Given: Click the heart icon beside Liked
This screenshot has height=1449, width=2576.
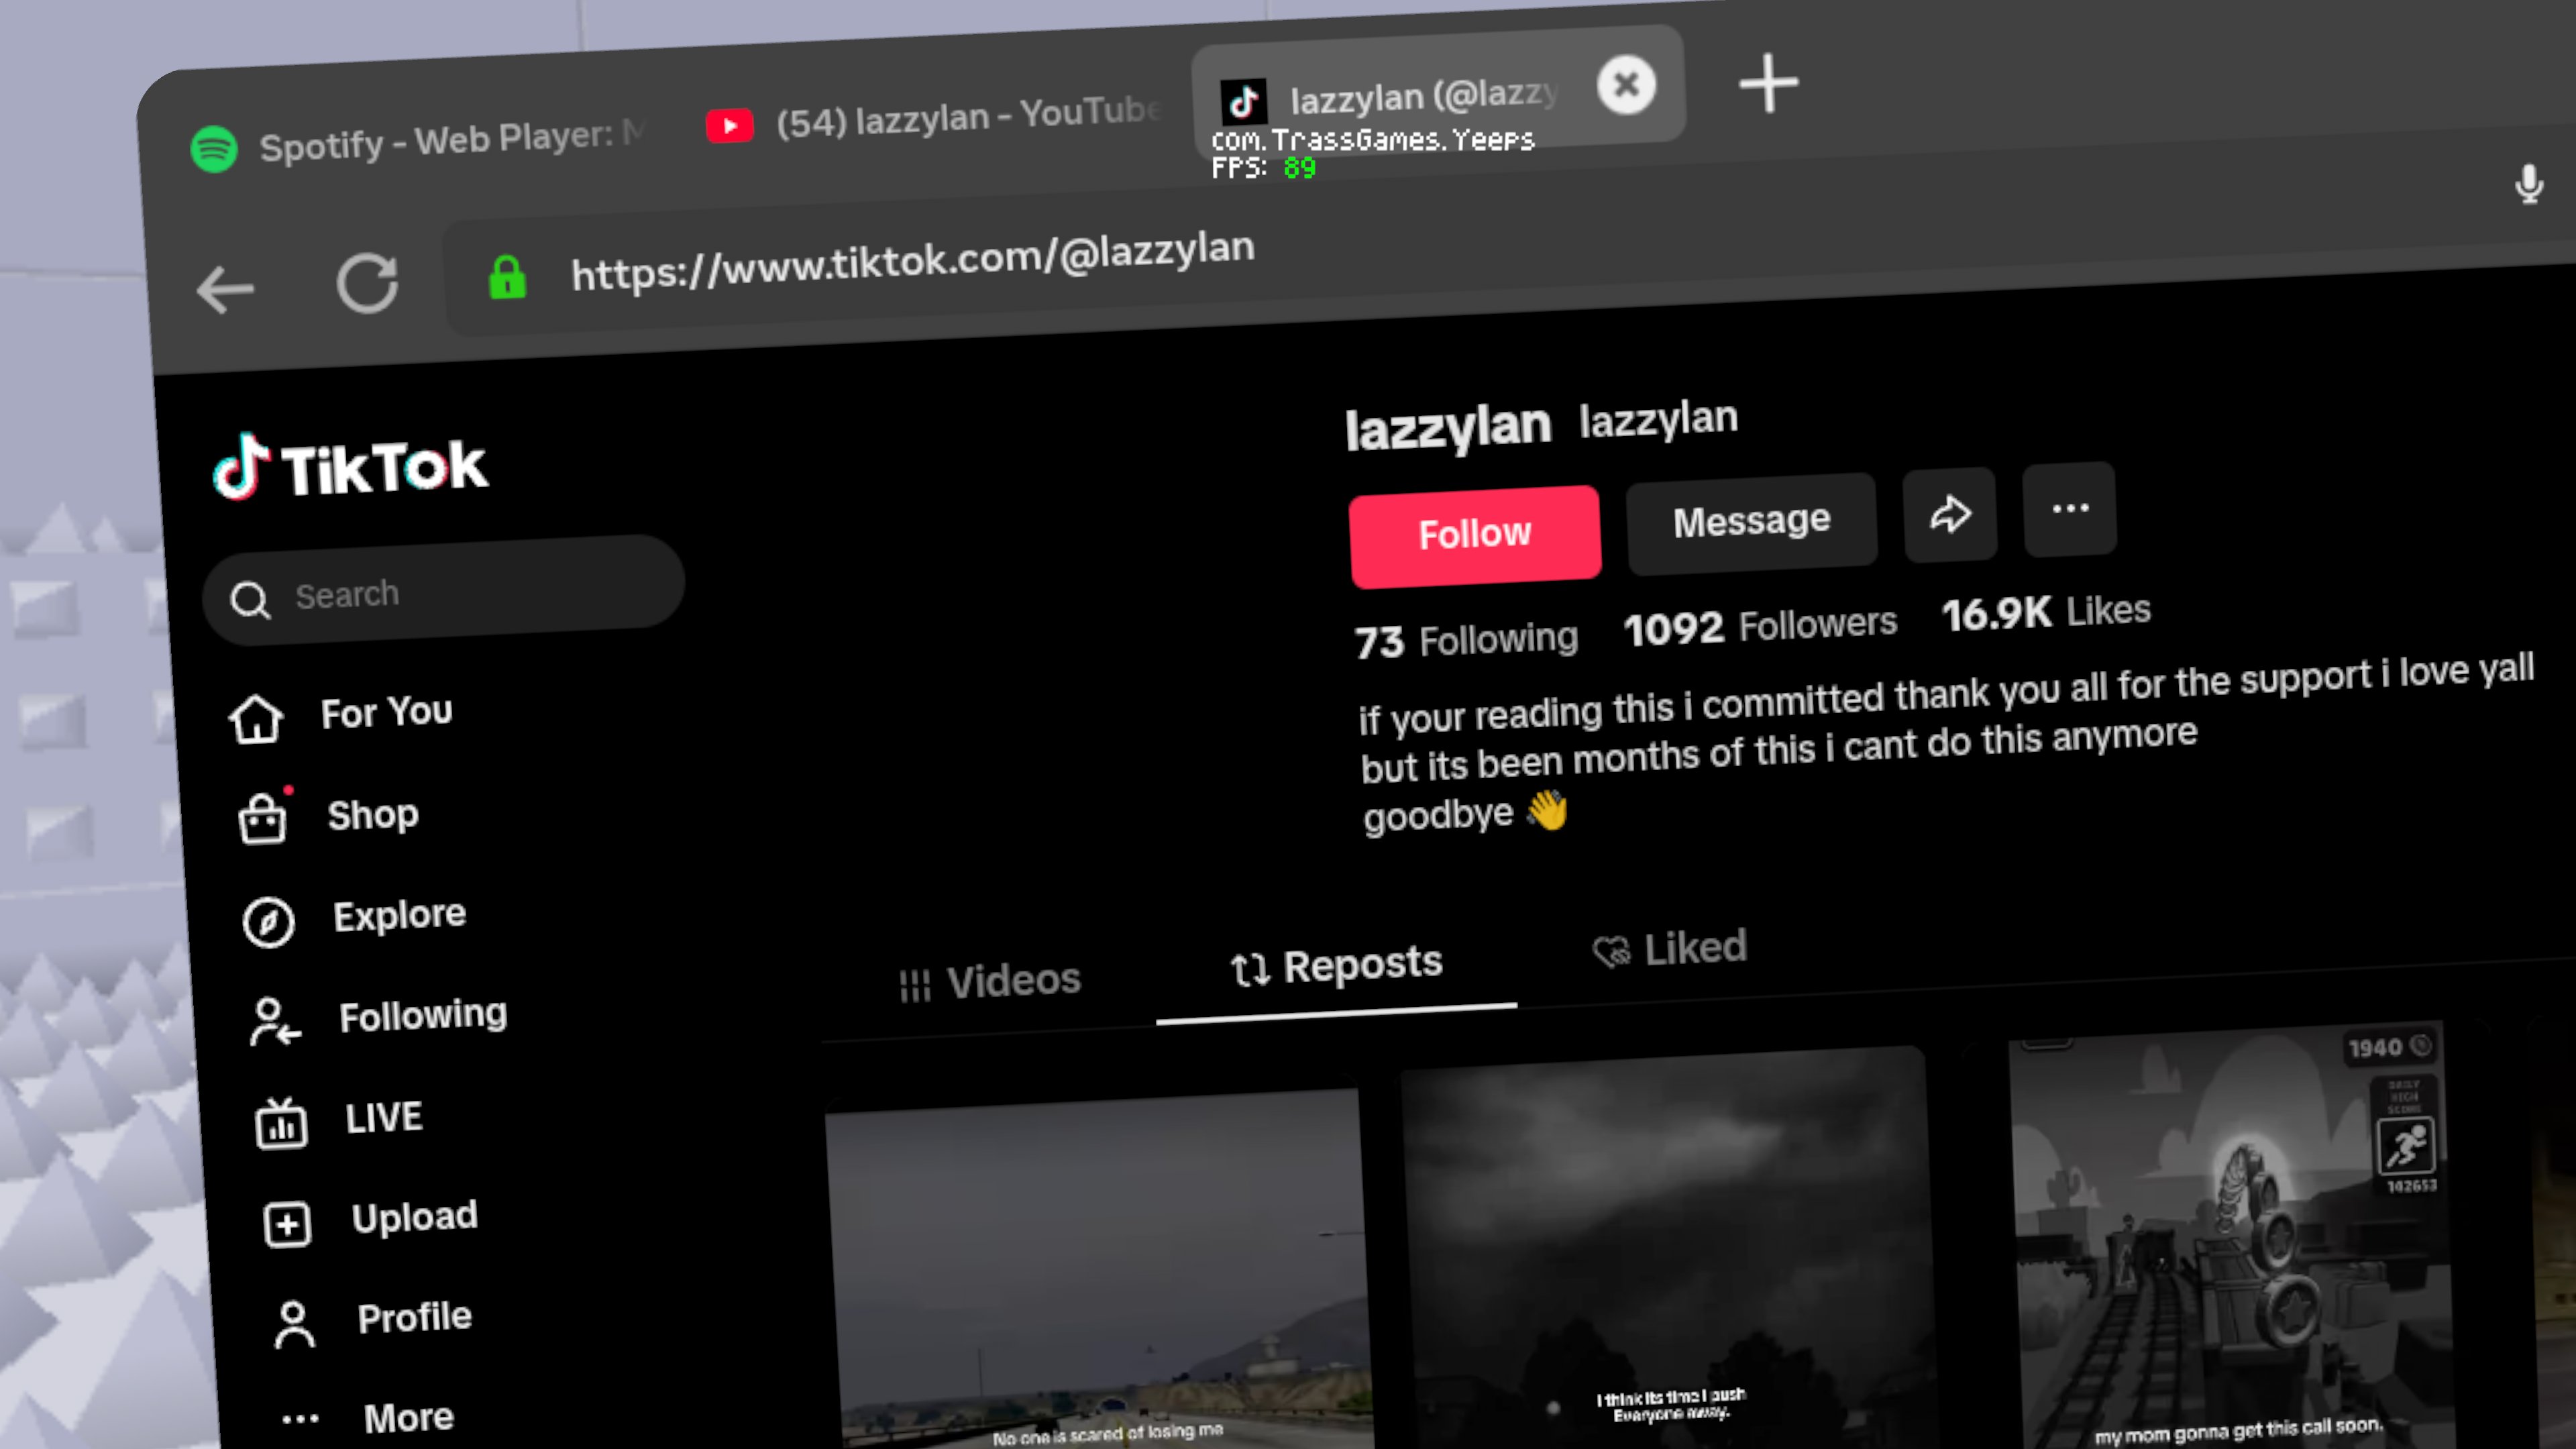Looking at the screenshot, I should pos(1611,951).
